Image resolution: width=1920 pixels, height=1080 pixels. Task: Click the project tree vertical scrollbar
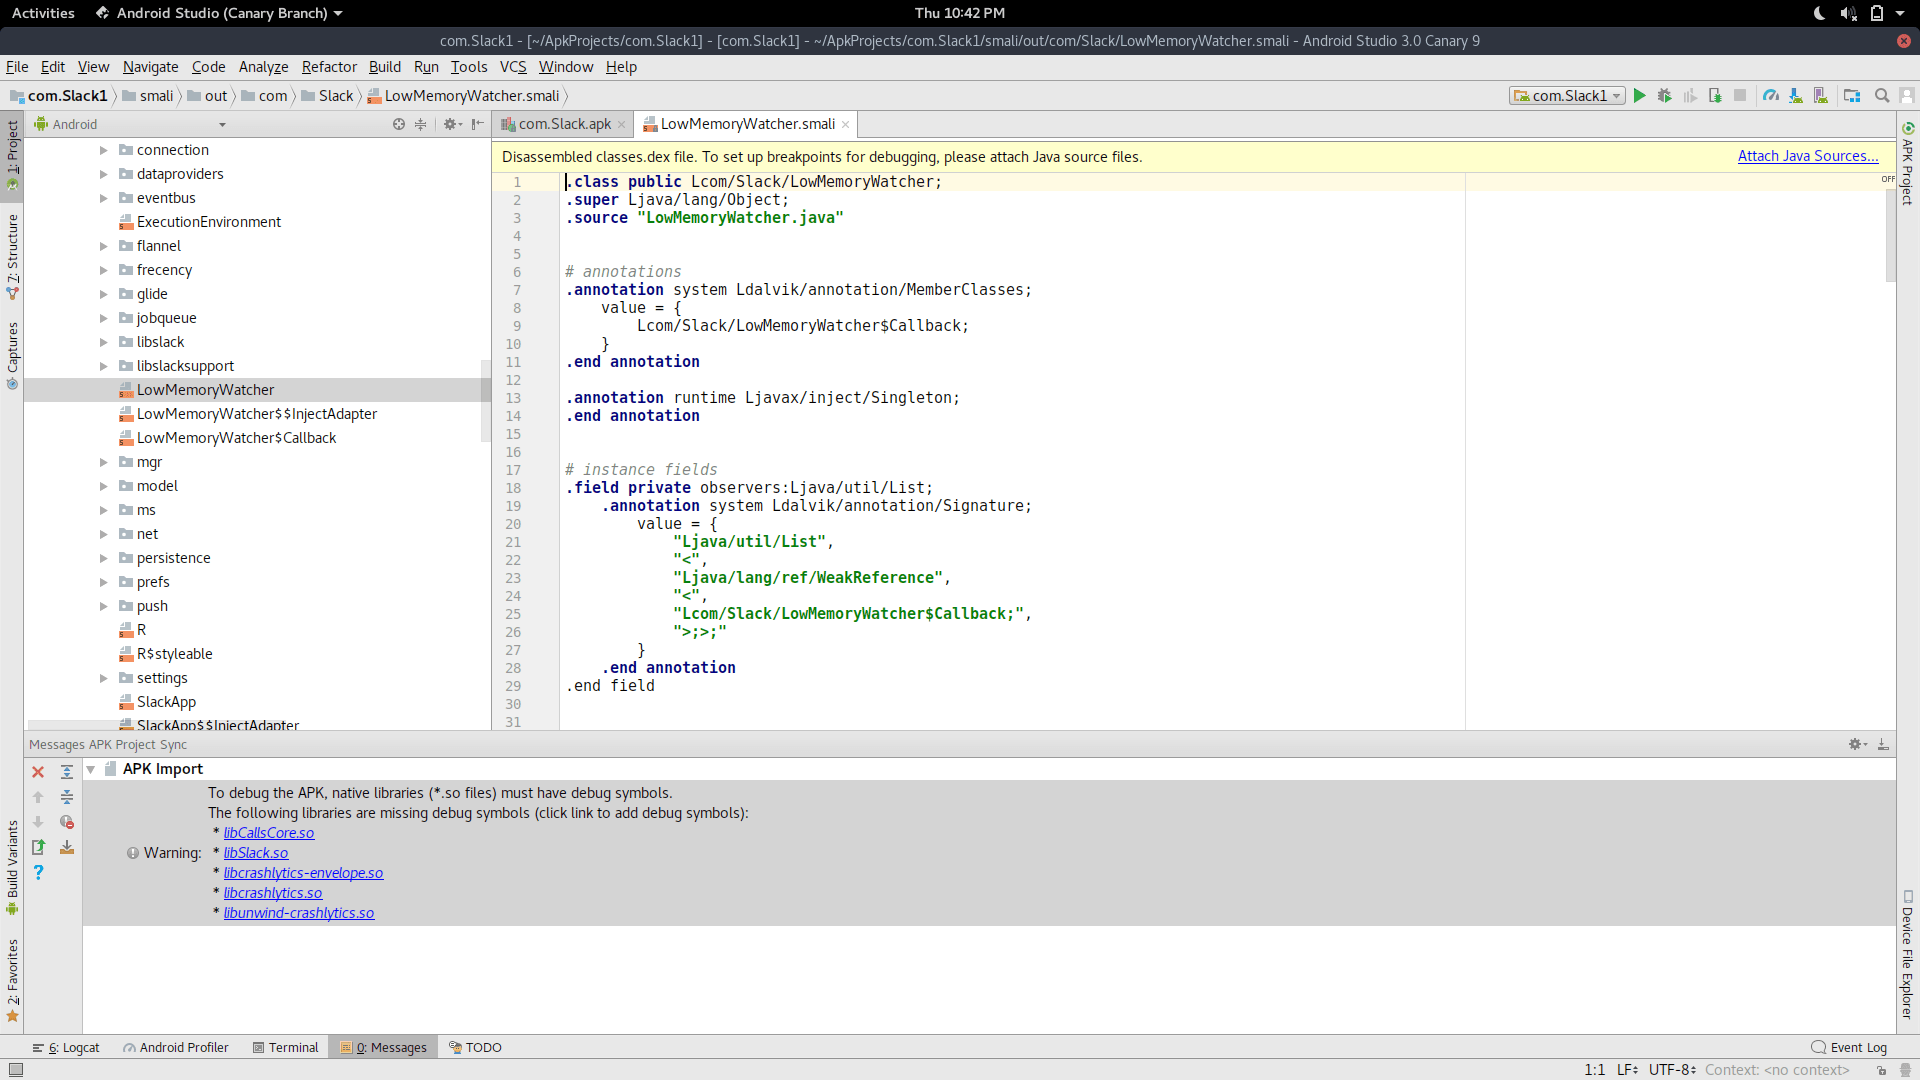pos(486,400)
